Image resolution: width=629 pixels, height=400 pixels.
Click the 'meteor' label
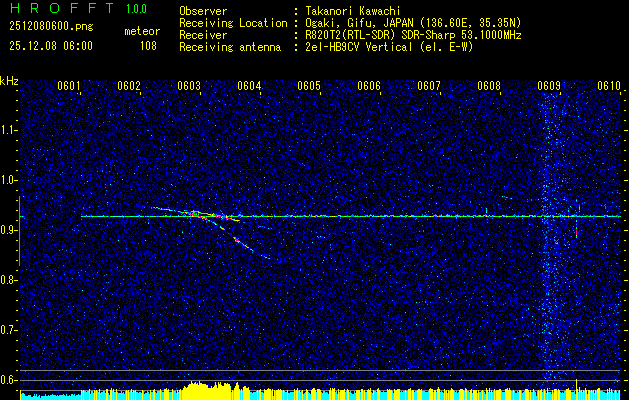click(142, 31)
